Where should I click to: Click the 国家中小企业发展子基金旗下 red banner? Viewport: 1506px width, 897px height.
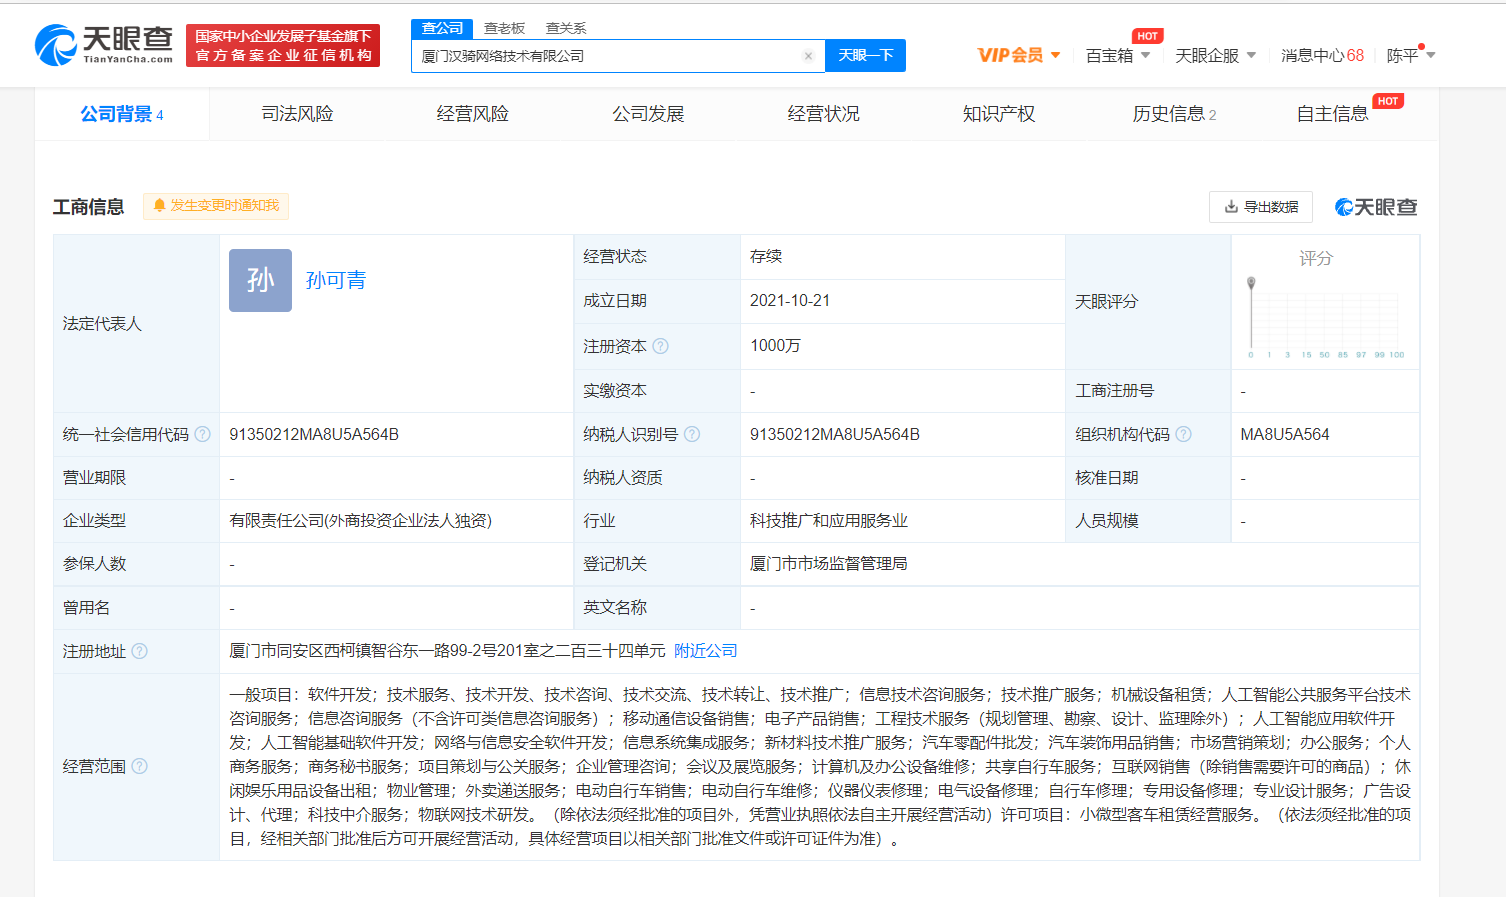(283, 46)
